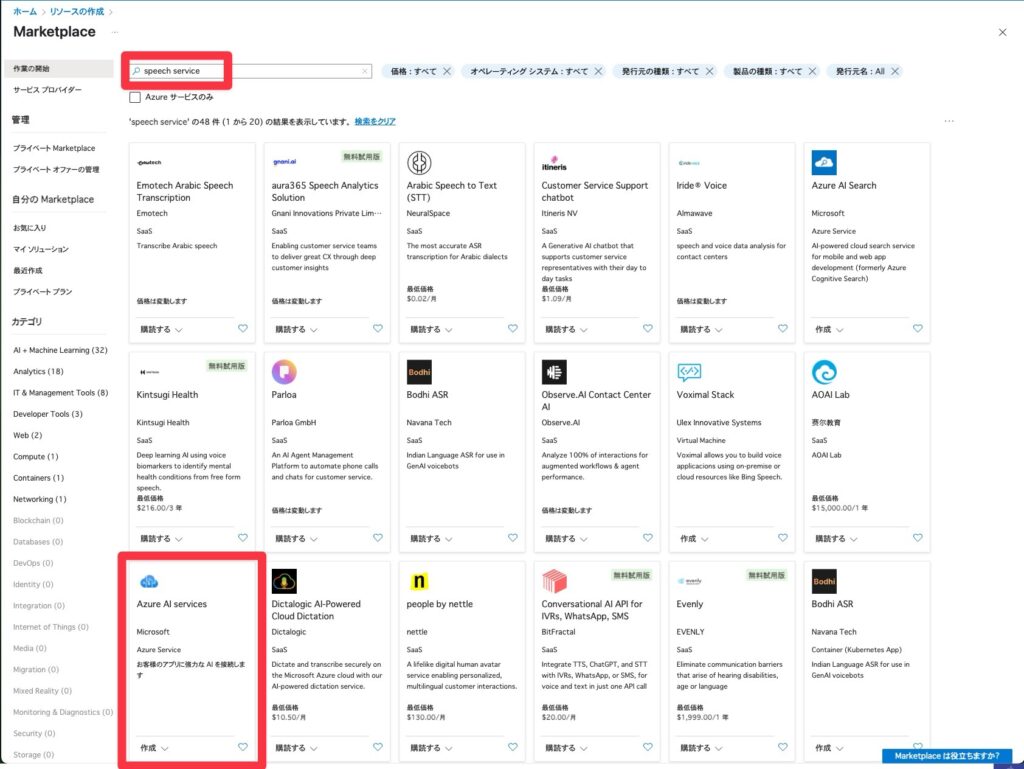
Task: Click the heart on people by nettle
Action: pos(513,747)
